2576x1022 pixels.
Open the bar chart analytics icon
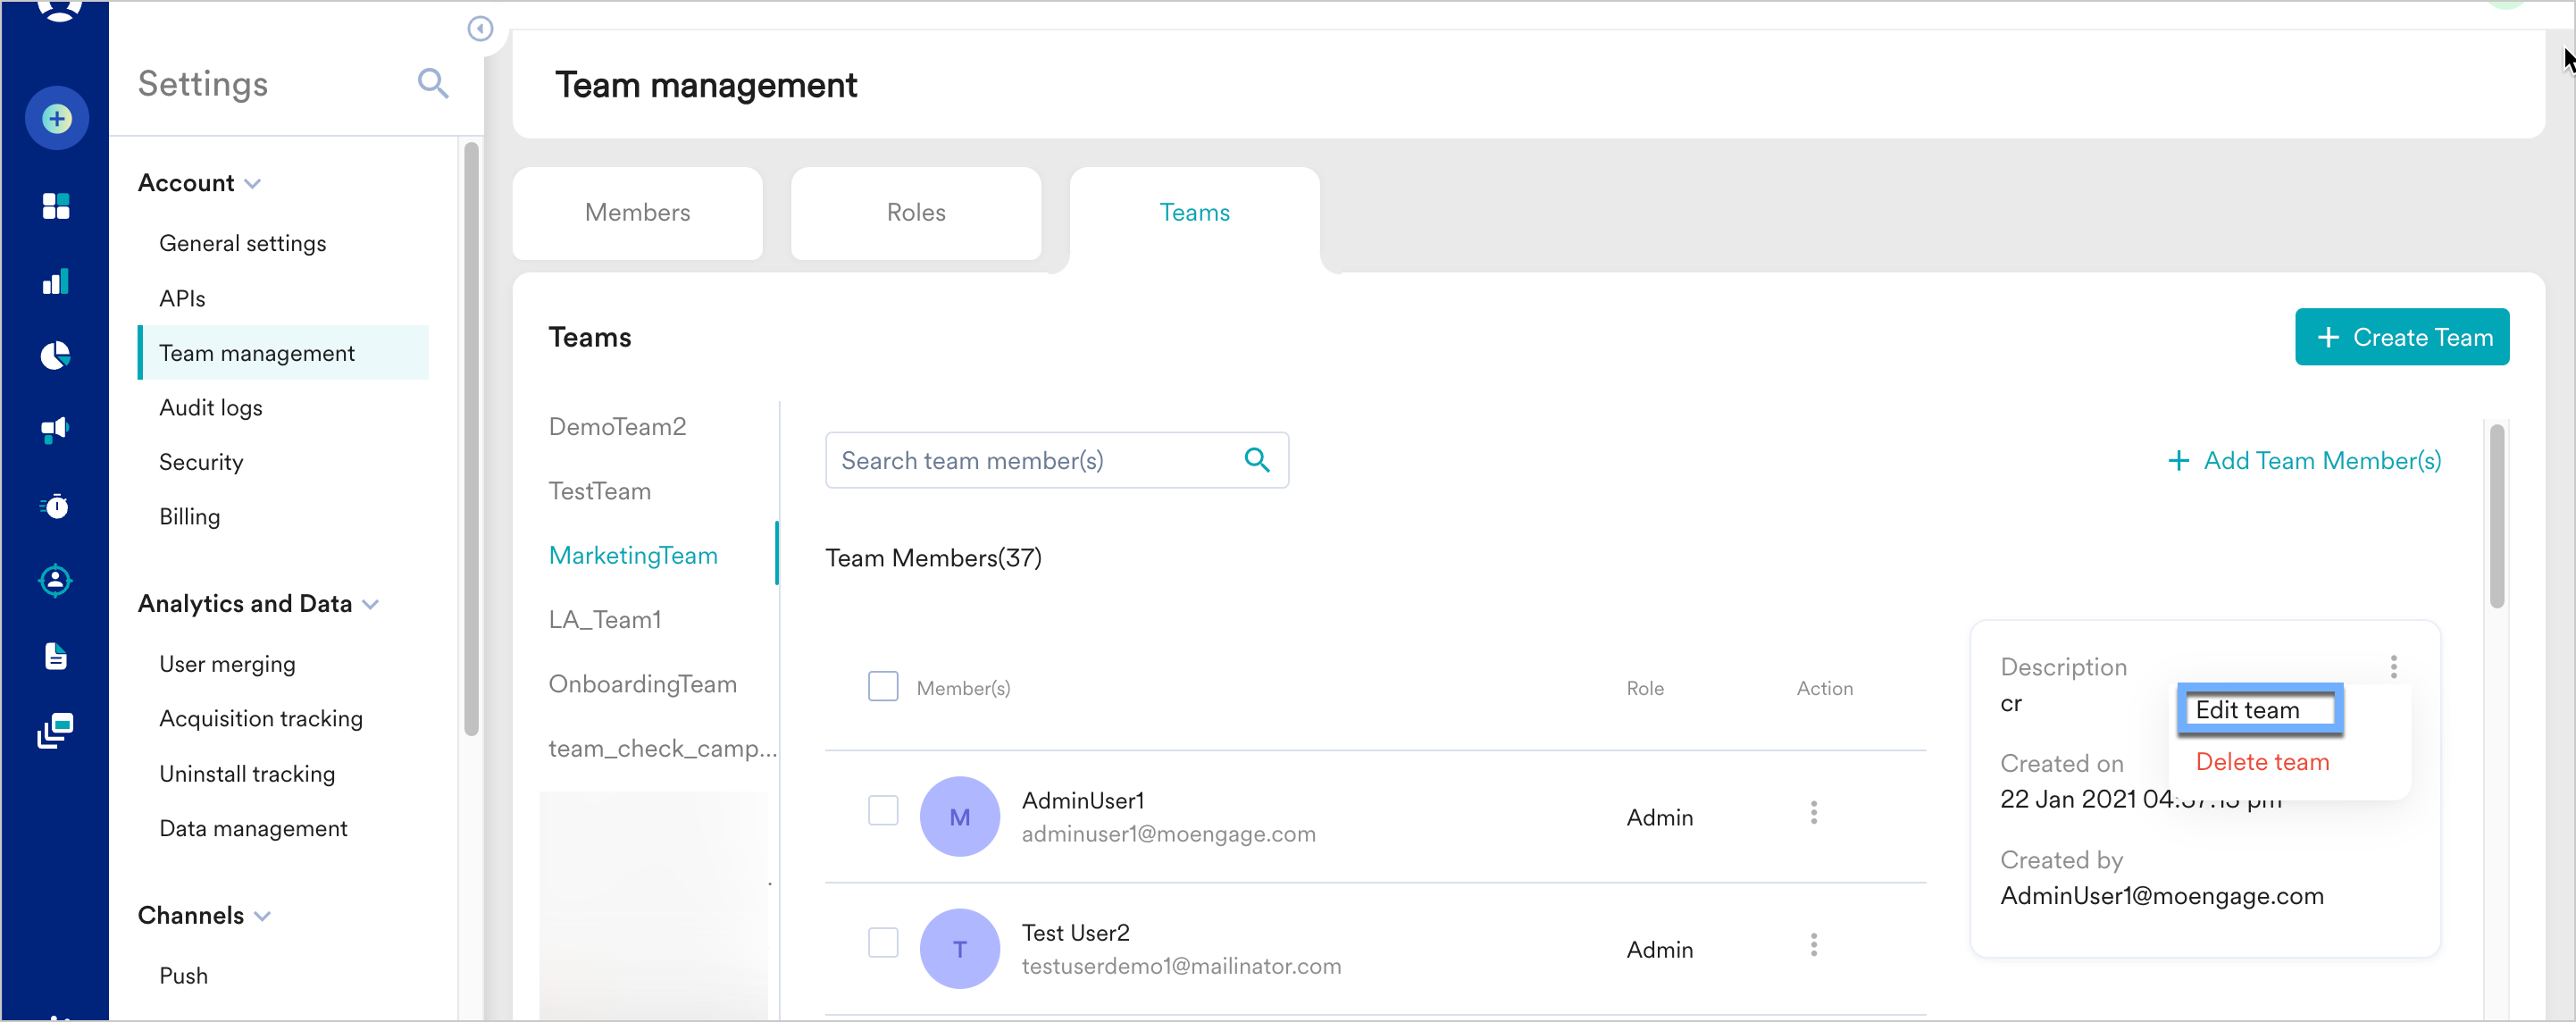56,282
